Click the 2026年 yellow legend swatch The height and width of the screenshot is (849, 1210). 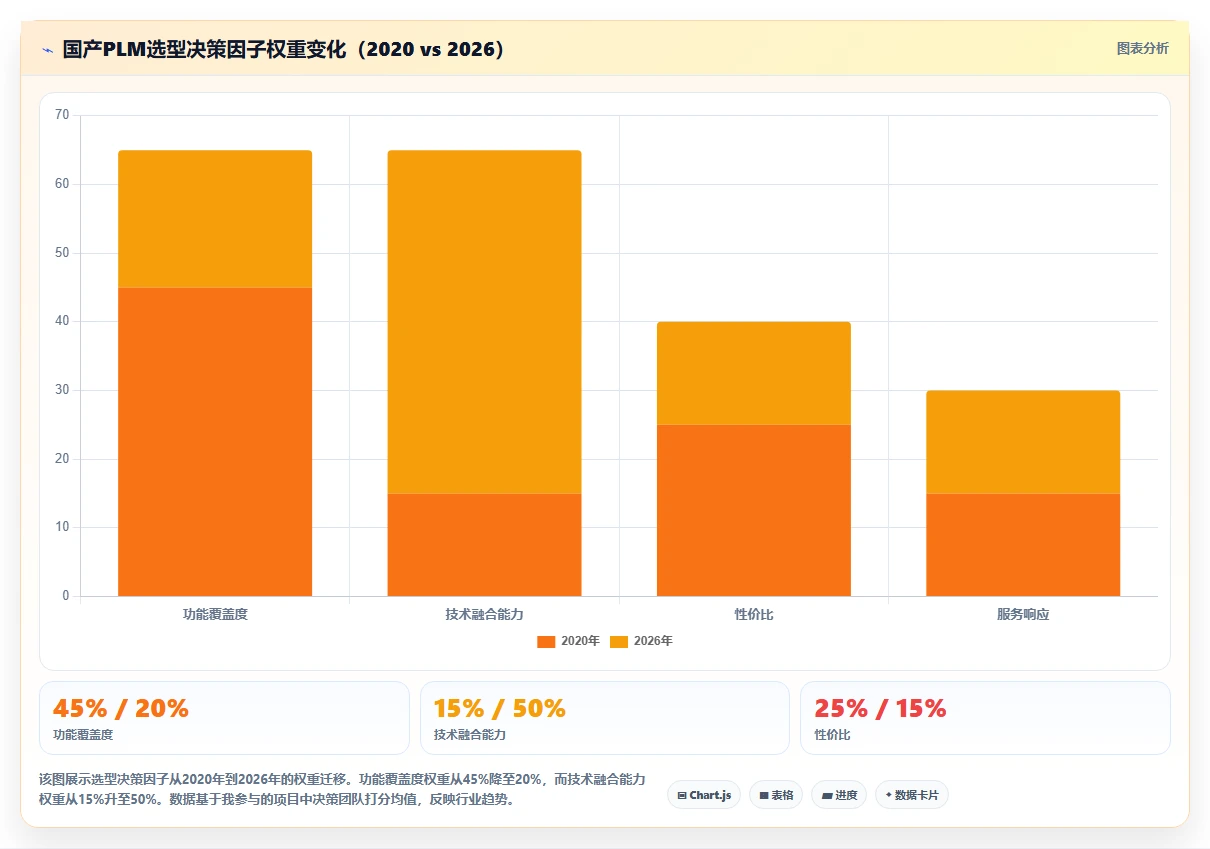tap(619, 642)
